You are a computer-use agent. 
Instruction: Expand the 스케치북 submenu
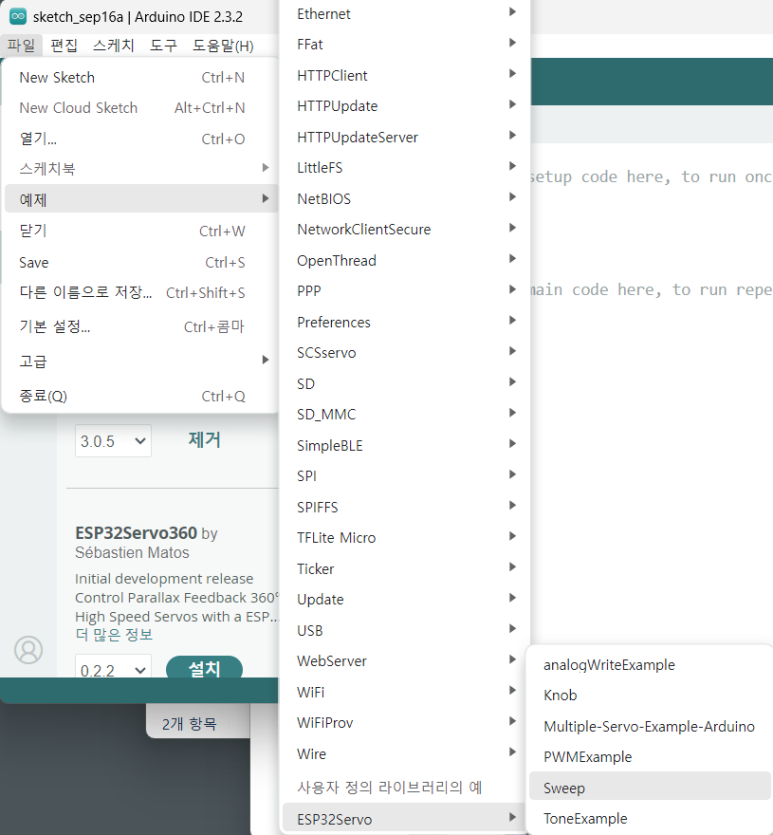pyautogui.click(x=141, y=169)
